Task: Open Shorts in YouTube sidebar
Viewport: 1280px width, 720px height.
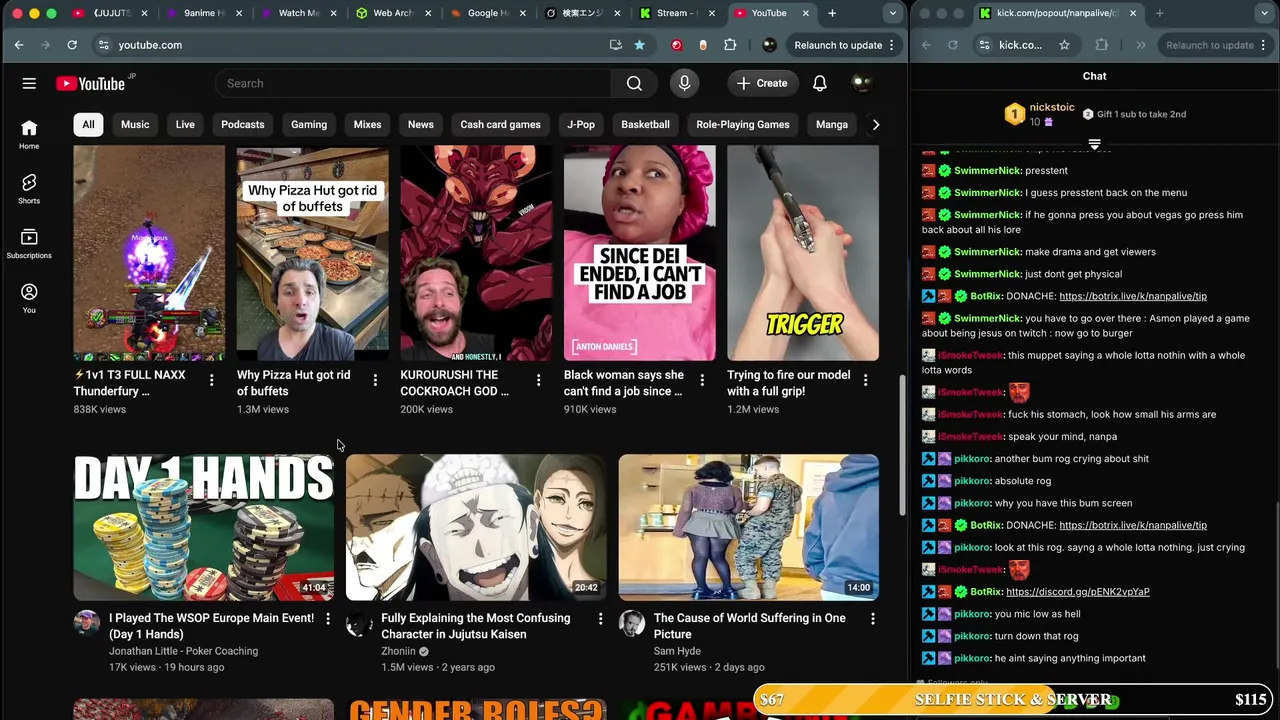Action: [x=29, y=189]
